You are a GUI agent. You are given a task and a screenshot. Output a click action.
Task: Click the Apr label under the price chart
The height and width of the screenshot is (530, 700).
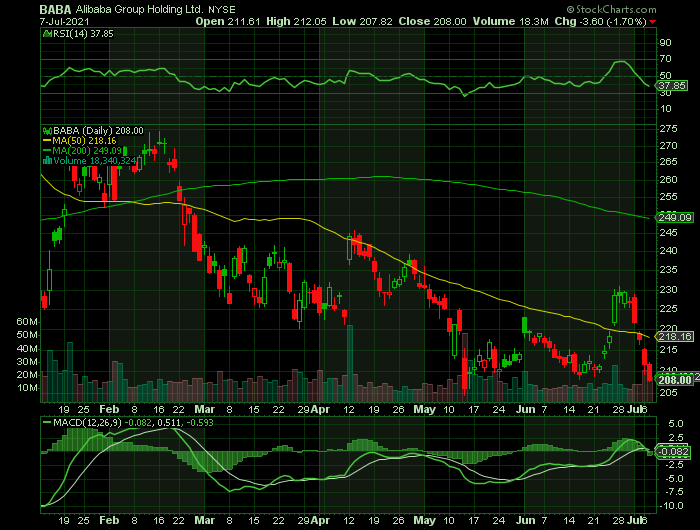(320, 409)
